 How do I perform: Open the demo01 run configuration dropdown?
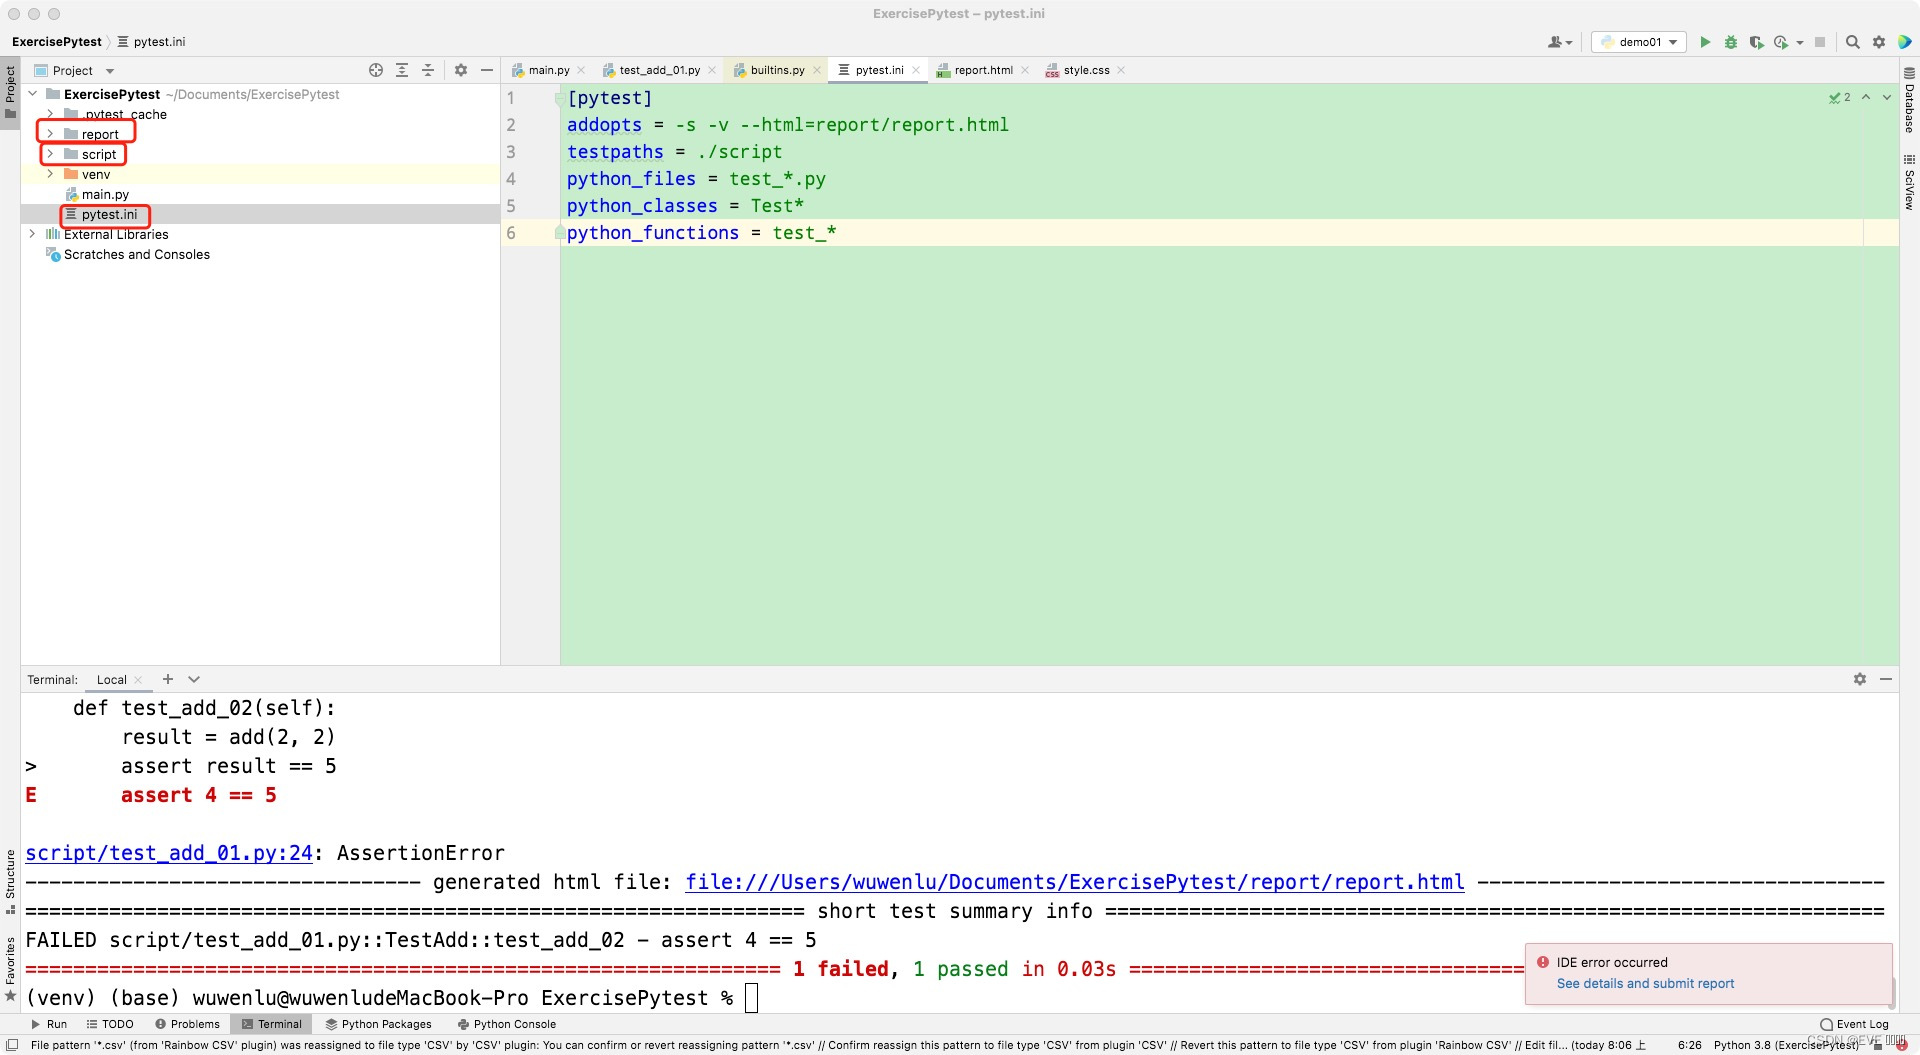click(1639, 42)
